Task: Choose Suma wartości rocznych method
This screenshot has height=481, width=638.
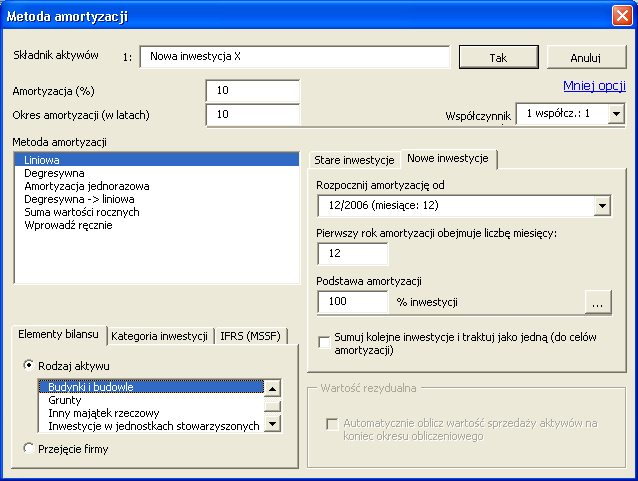Action: click(x=156, y=212)
